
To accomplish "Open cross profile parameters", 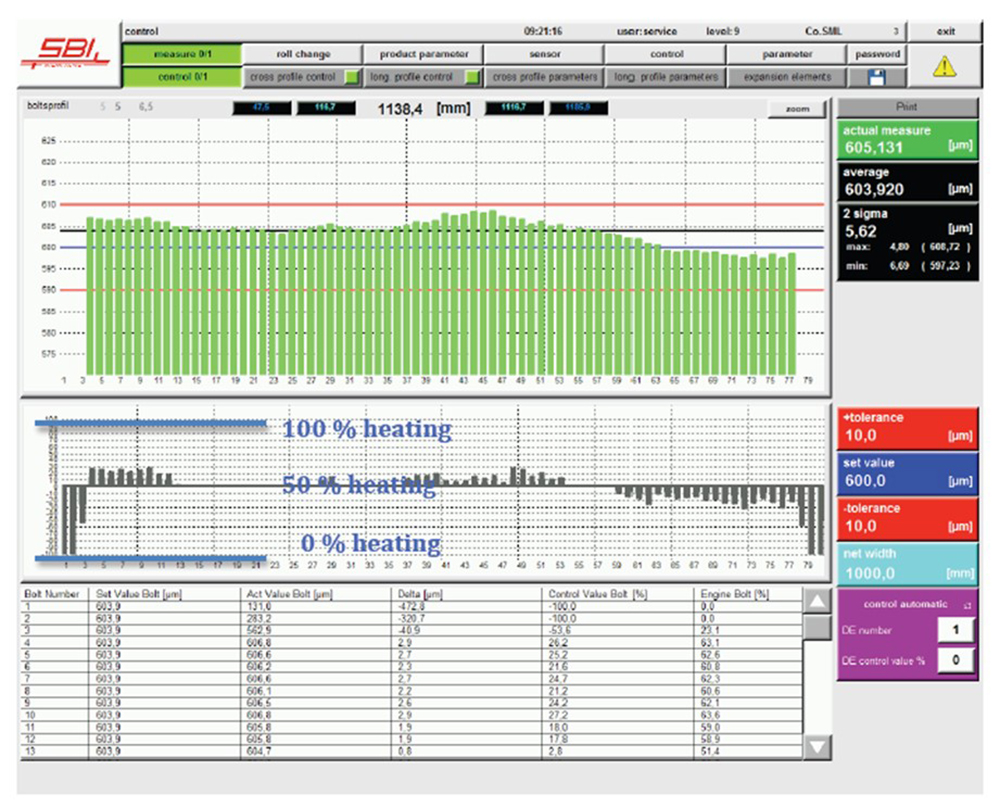I will [x=545, y=77].
